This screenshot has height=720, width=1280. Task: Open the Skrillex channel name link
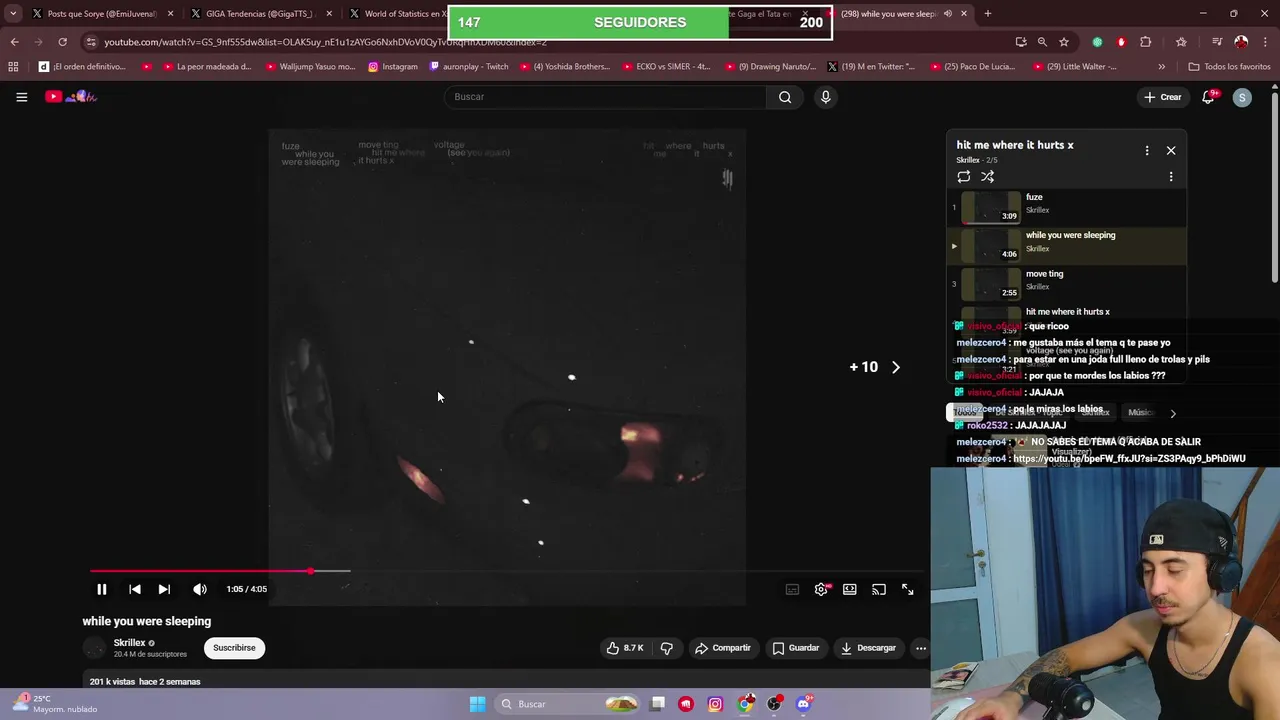coord(129,643)
